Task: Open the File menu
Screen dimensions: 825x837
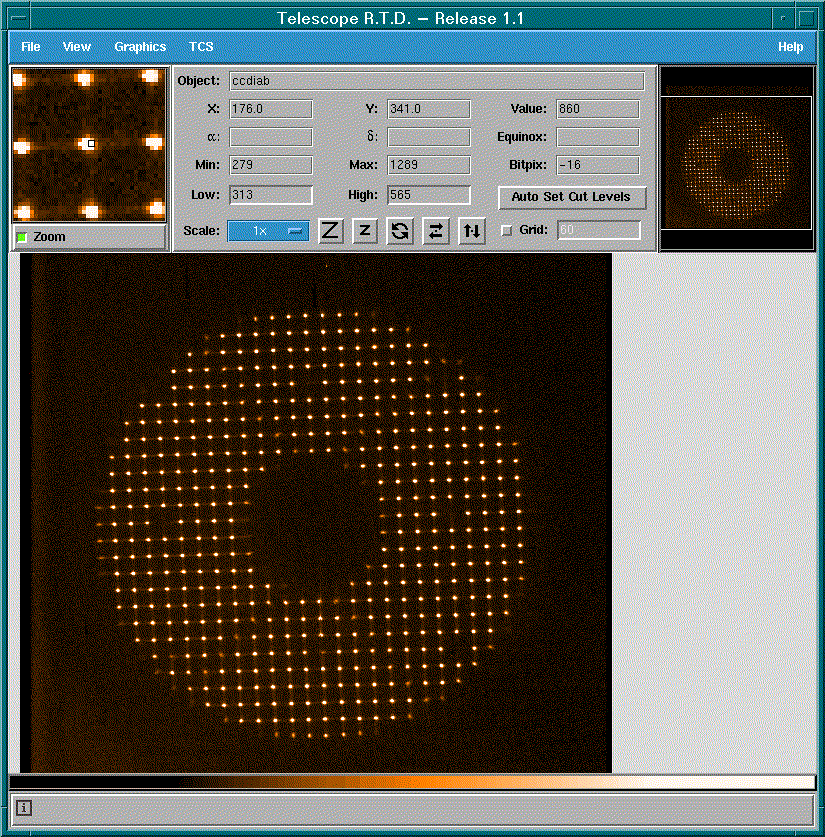Action: click(x=31, y=47)
